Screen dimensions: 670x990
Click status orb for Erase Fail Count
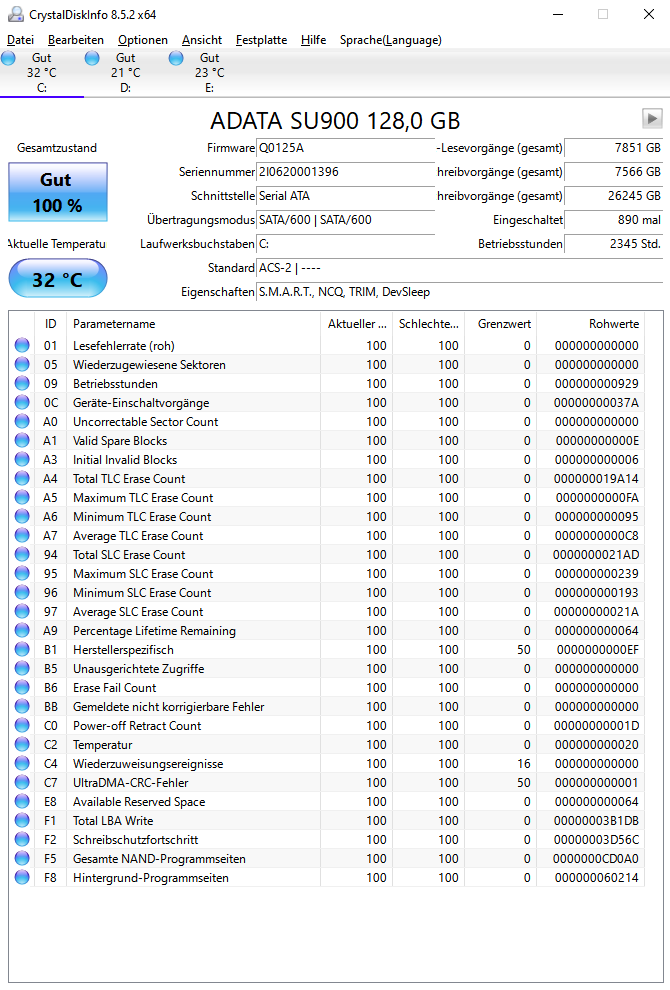(22, 687)
